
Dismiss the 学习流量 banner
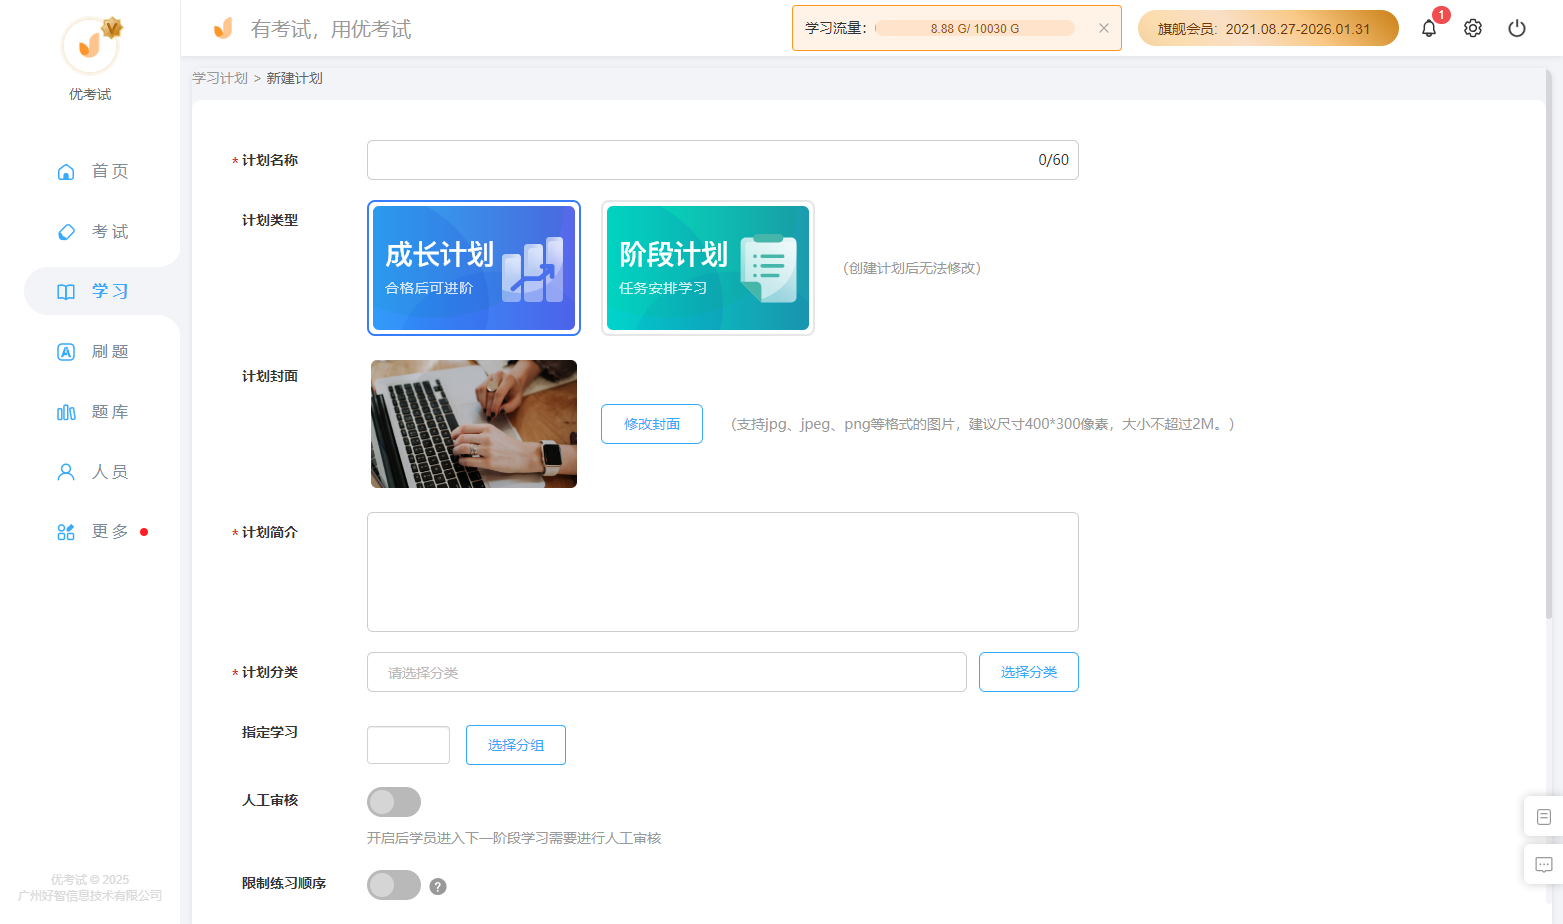pos(1104,28)
